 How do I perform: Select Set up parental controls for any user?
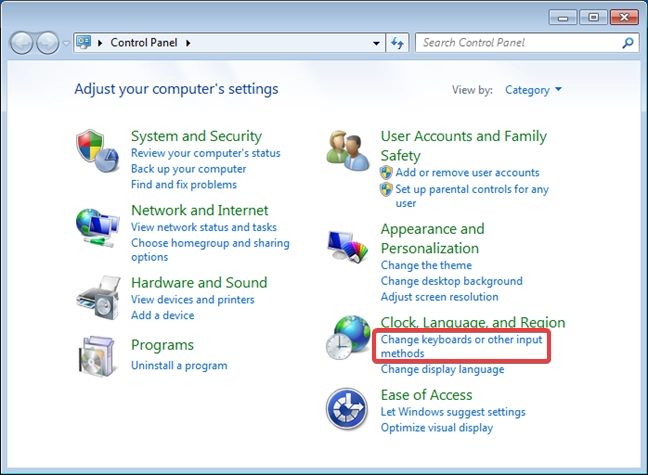[472, 196]
